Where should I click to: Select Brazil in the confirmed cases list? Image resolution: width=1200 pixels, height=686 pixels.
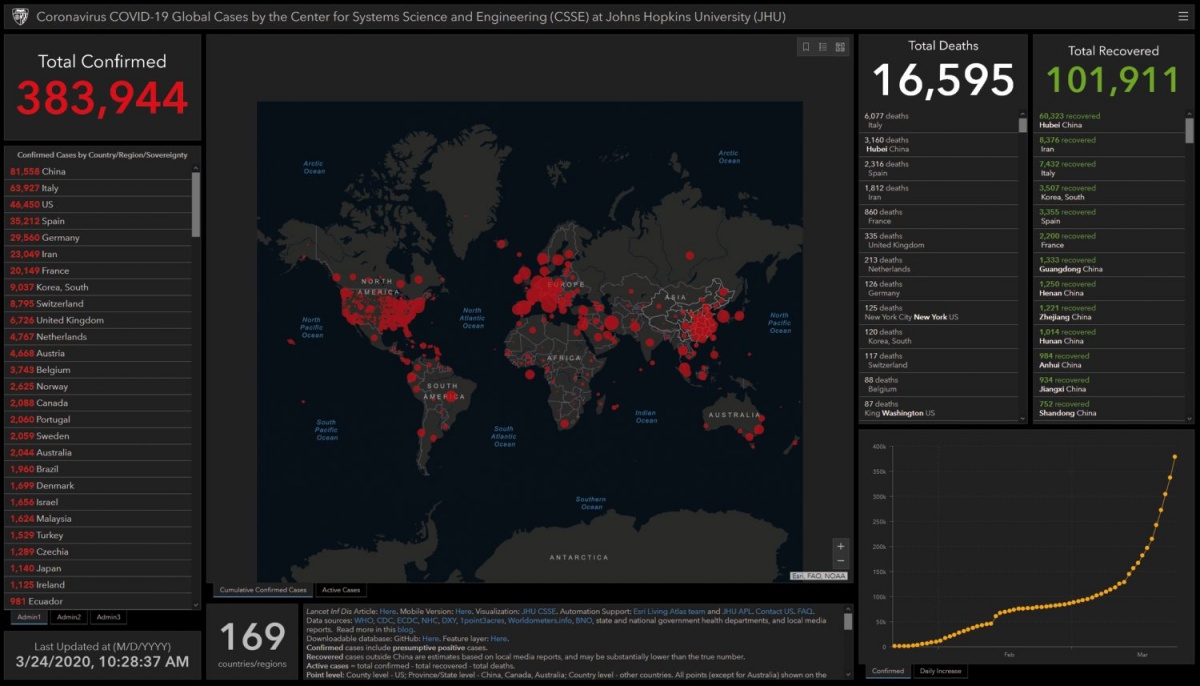(x=97, y=469)
